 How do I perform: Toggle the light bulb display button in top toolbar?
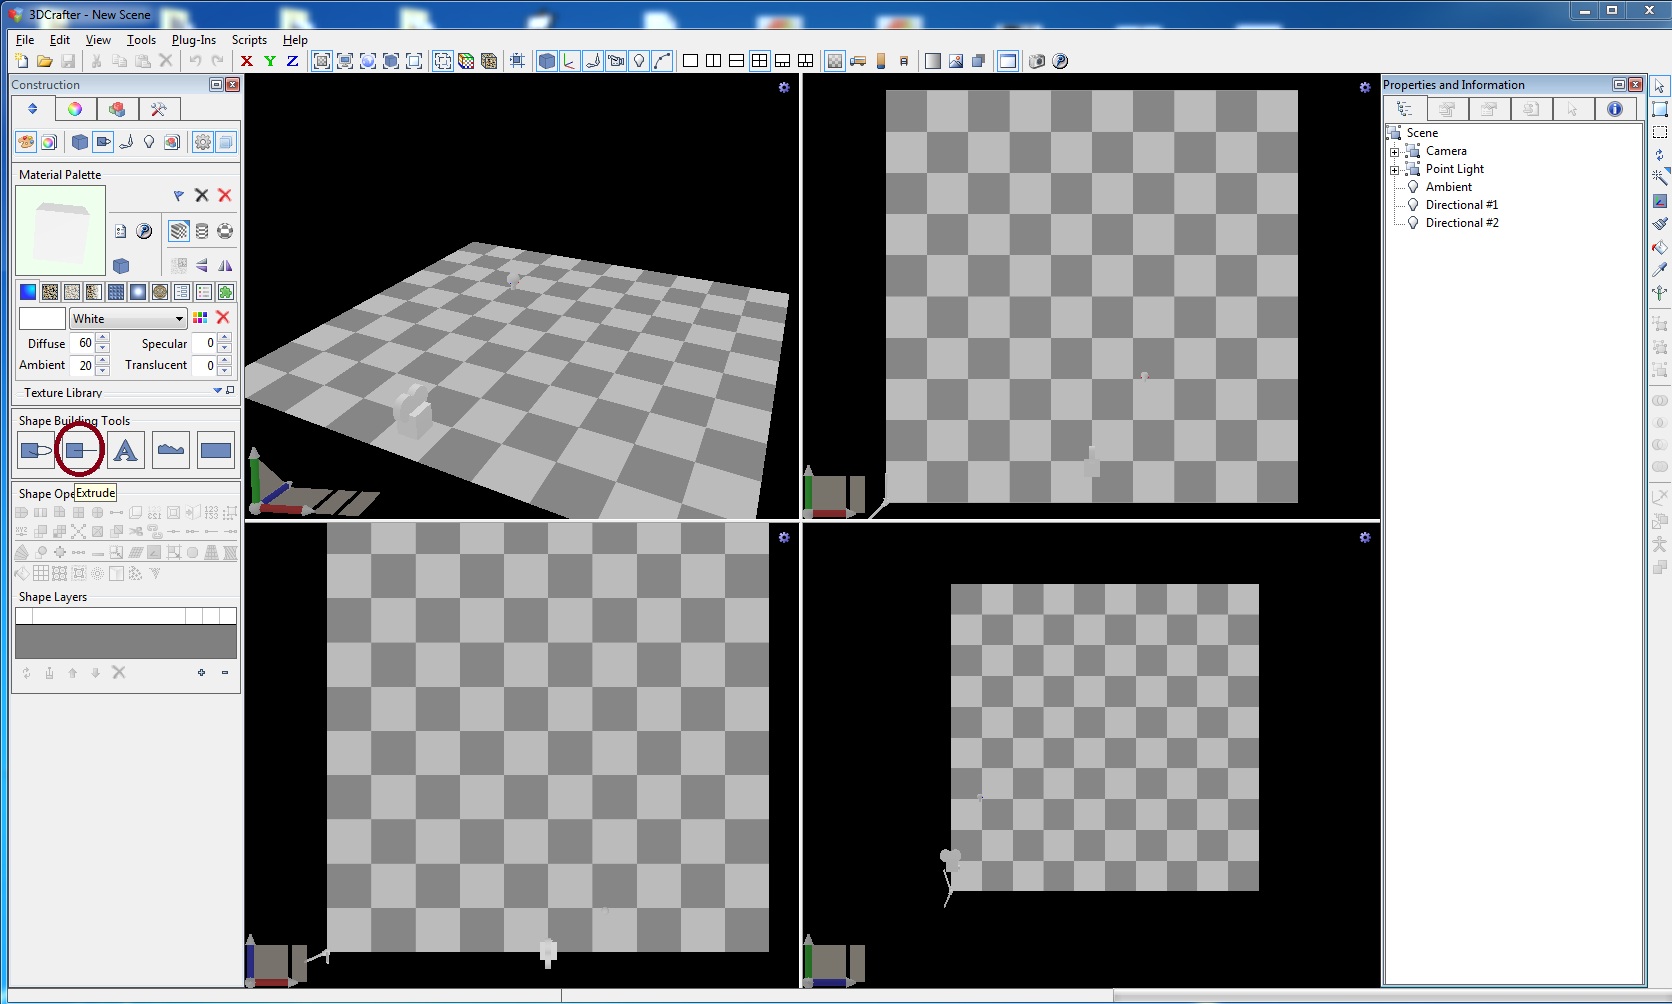[639, 61]
